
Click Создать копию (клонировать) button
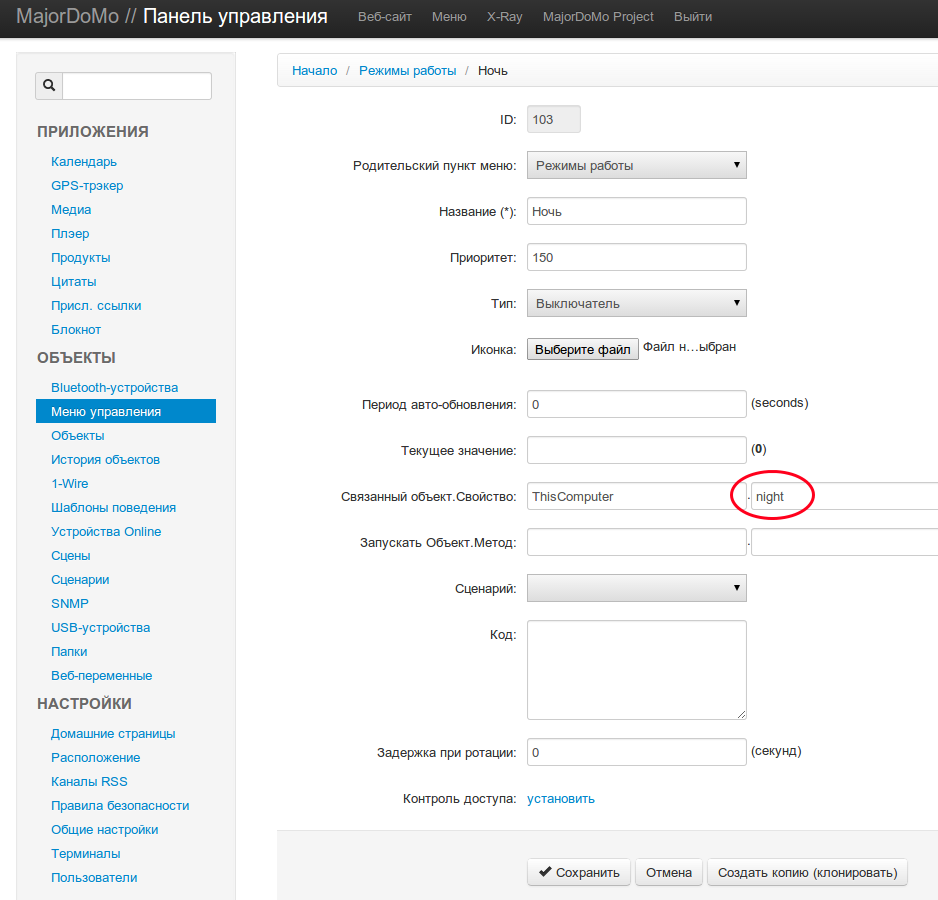tap(807, 872)
